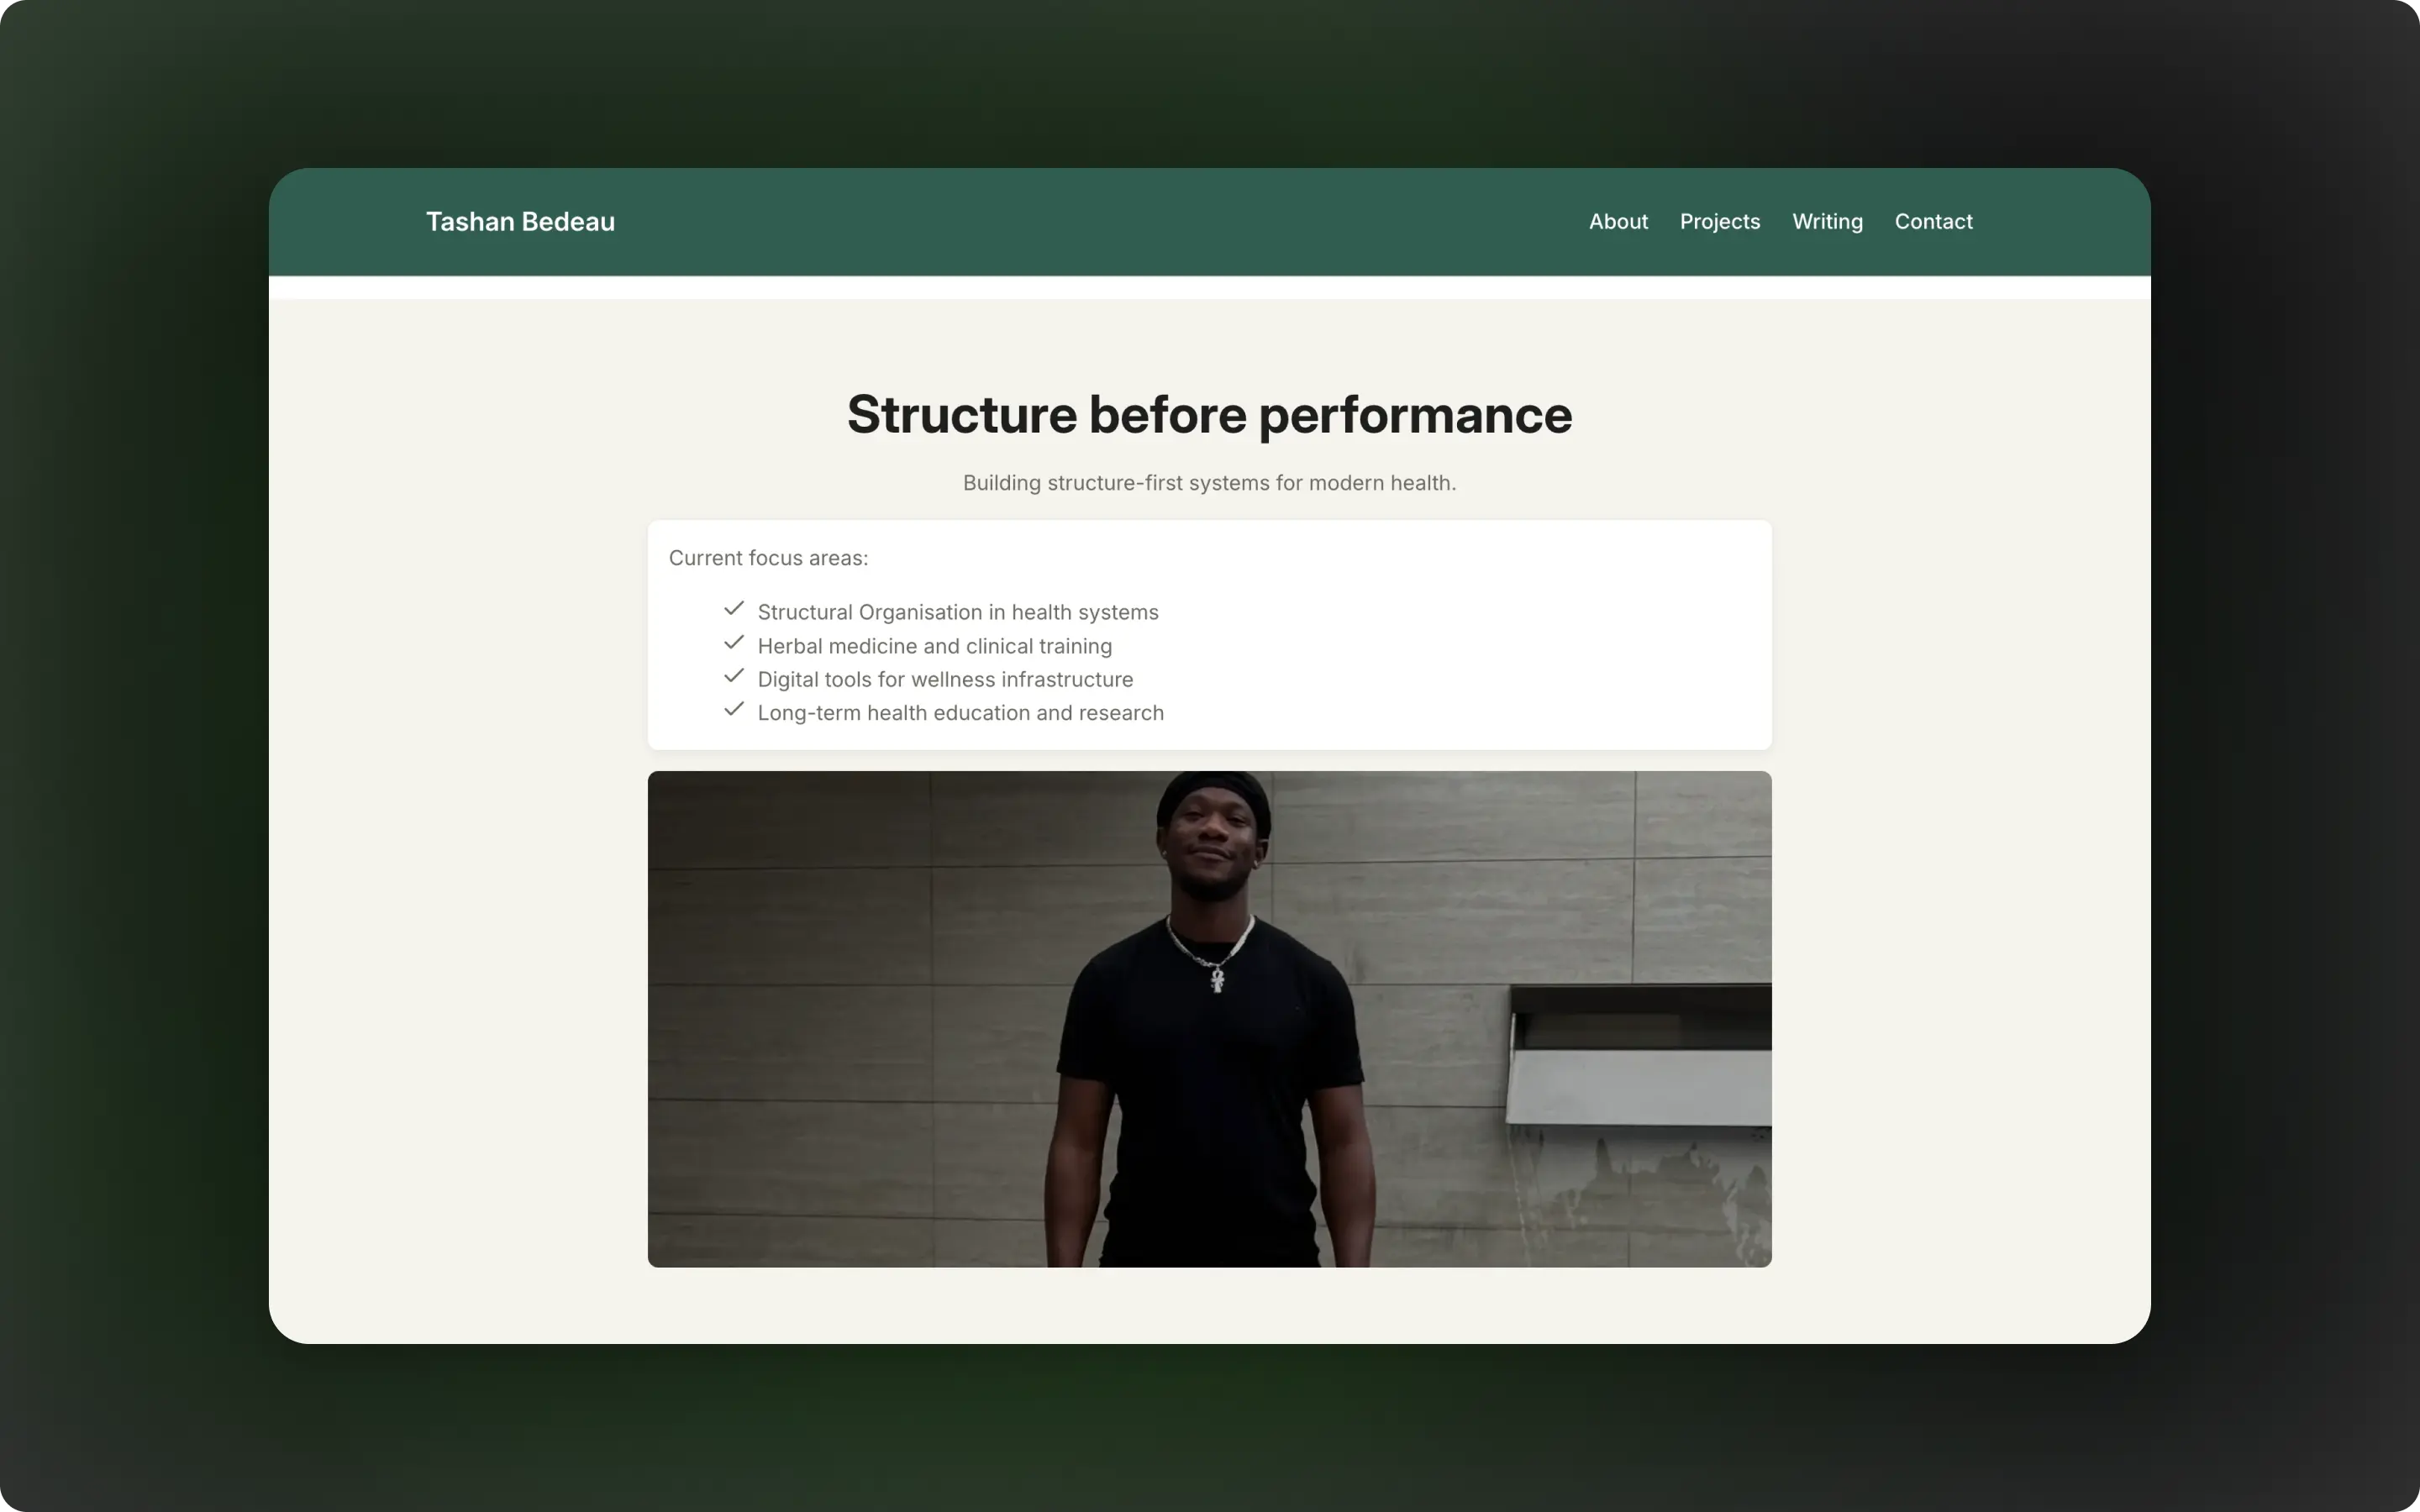
Task: Click the checkmark beside "Digital tools for wellness infrastructure"
Action: click(x=735, y=676)
